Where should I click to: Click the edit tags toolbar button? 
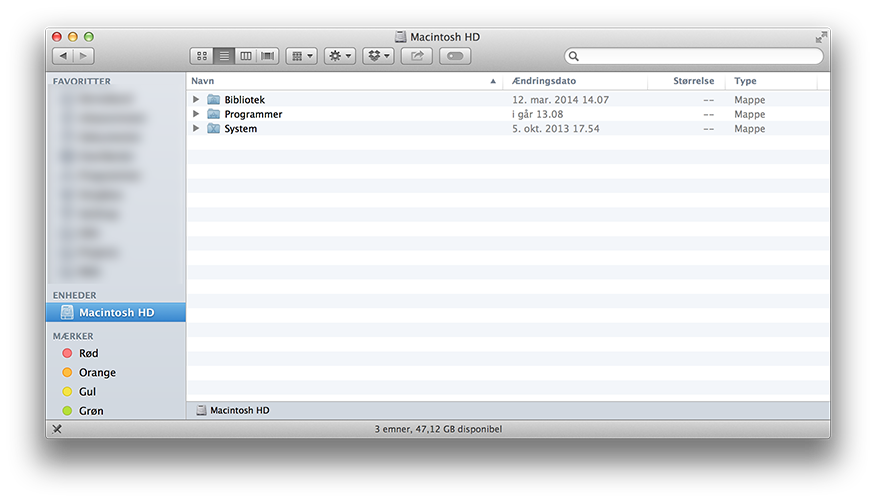pos(455,56)
